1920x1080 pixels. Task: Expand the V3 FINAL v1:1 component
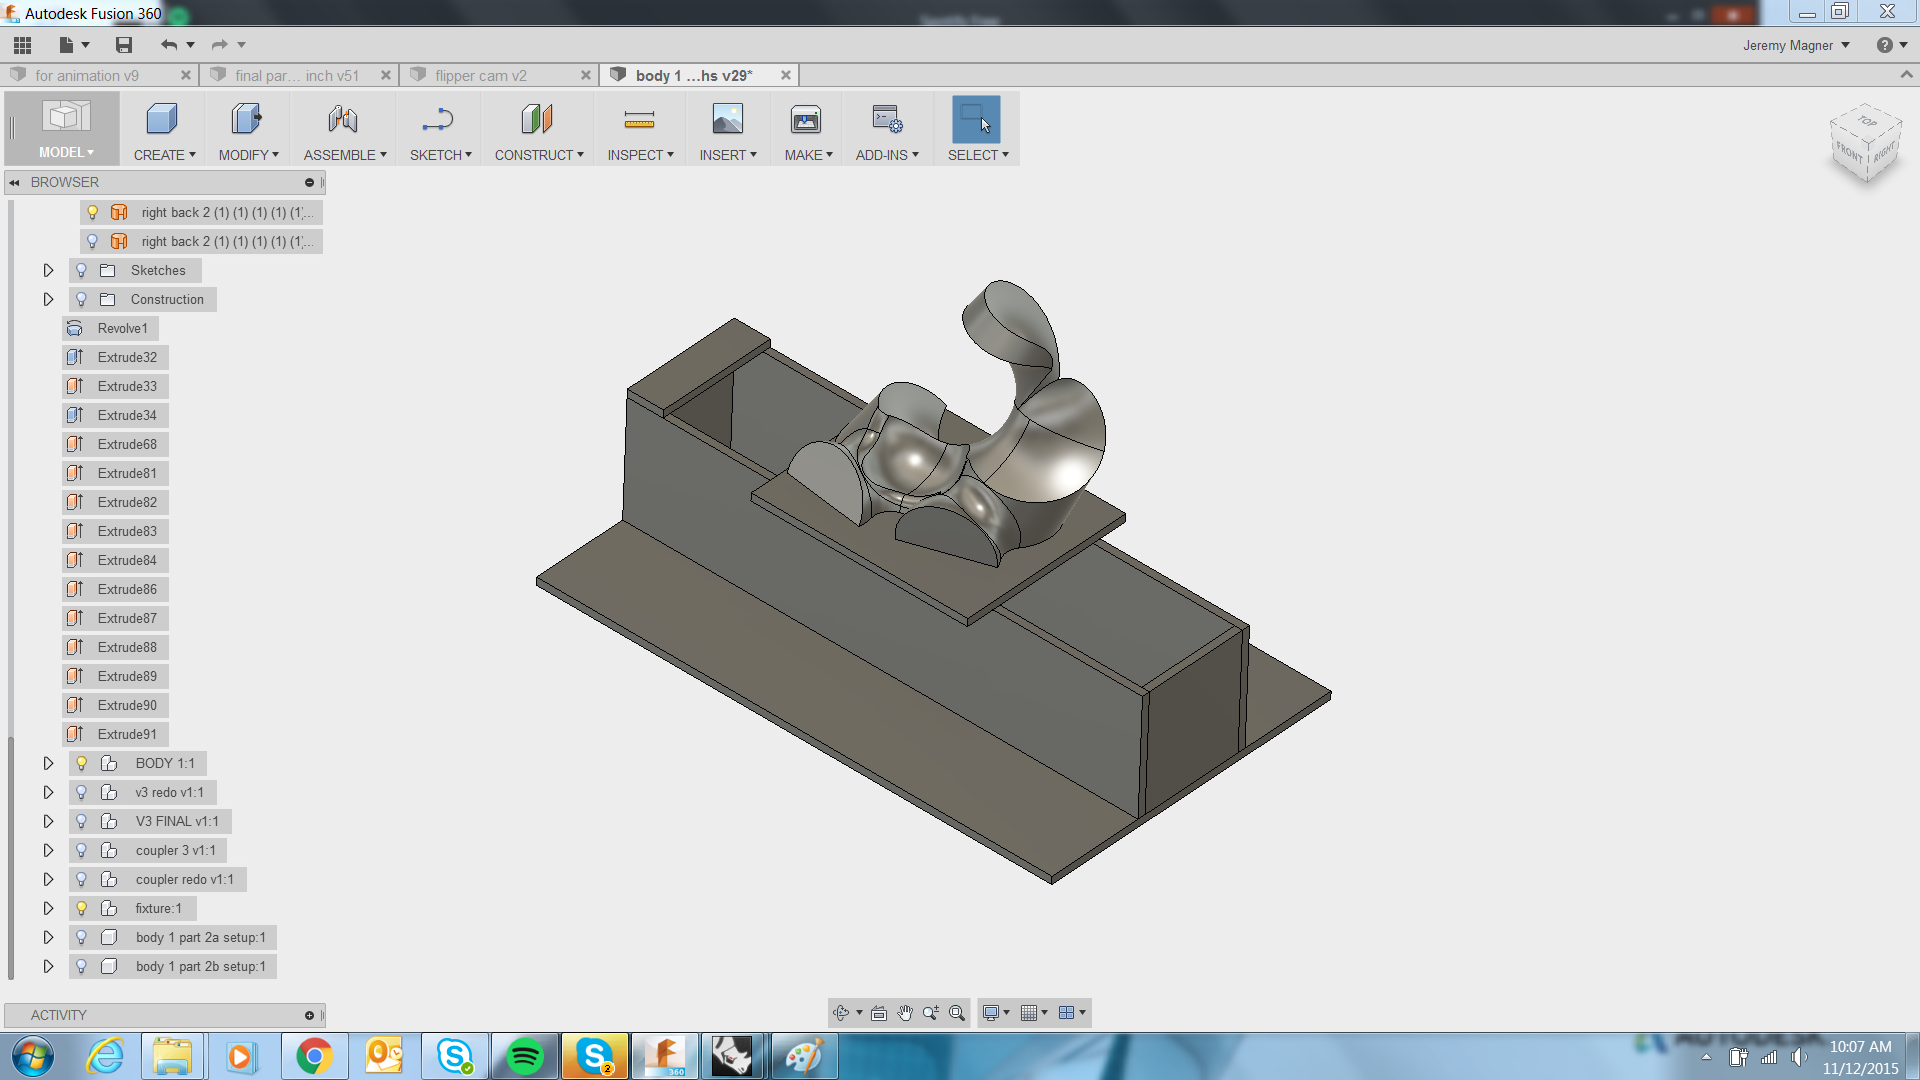pos(48,821)
